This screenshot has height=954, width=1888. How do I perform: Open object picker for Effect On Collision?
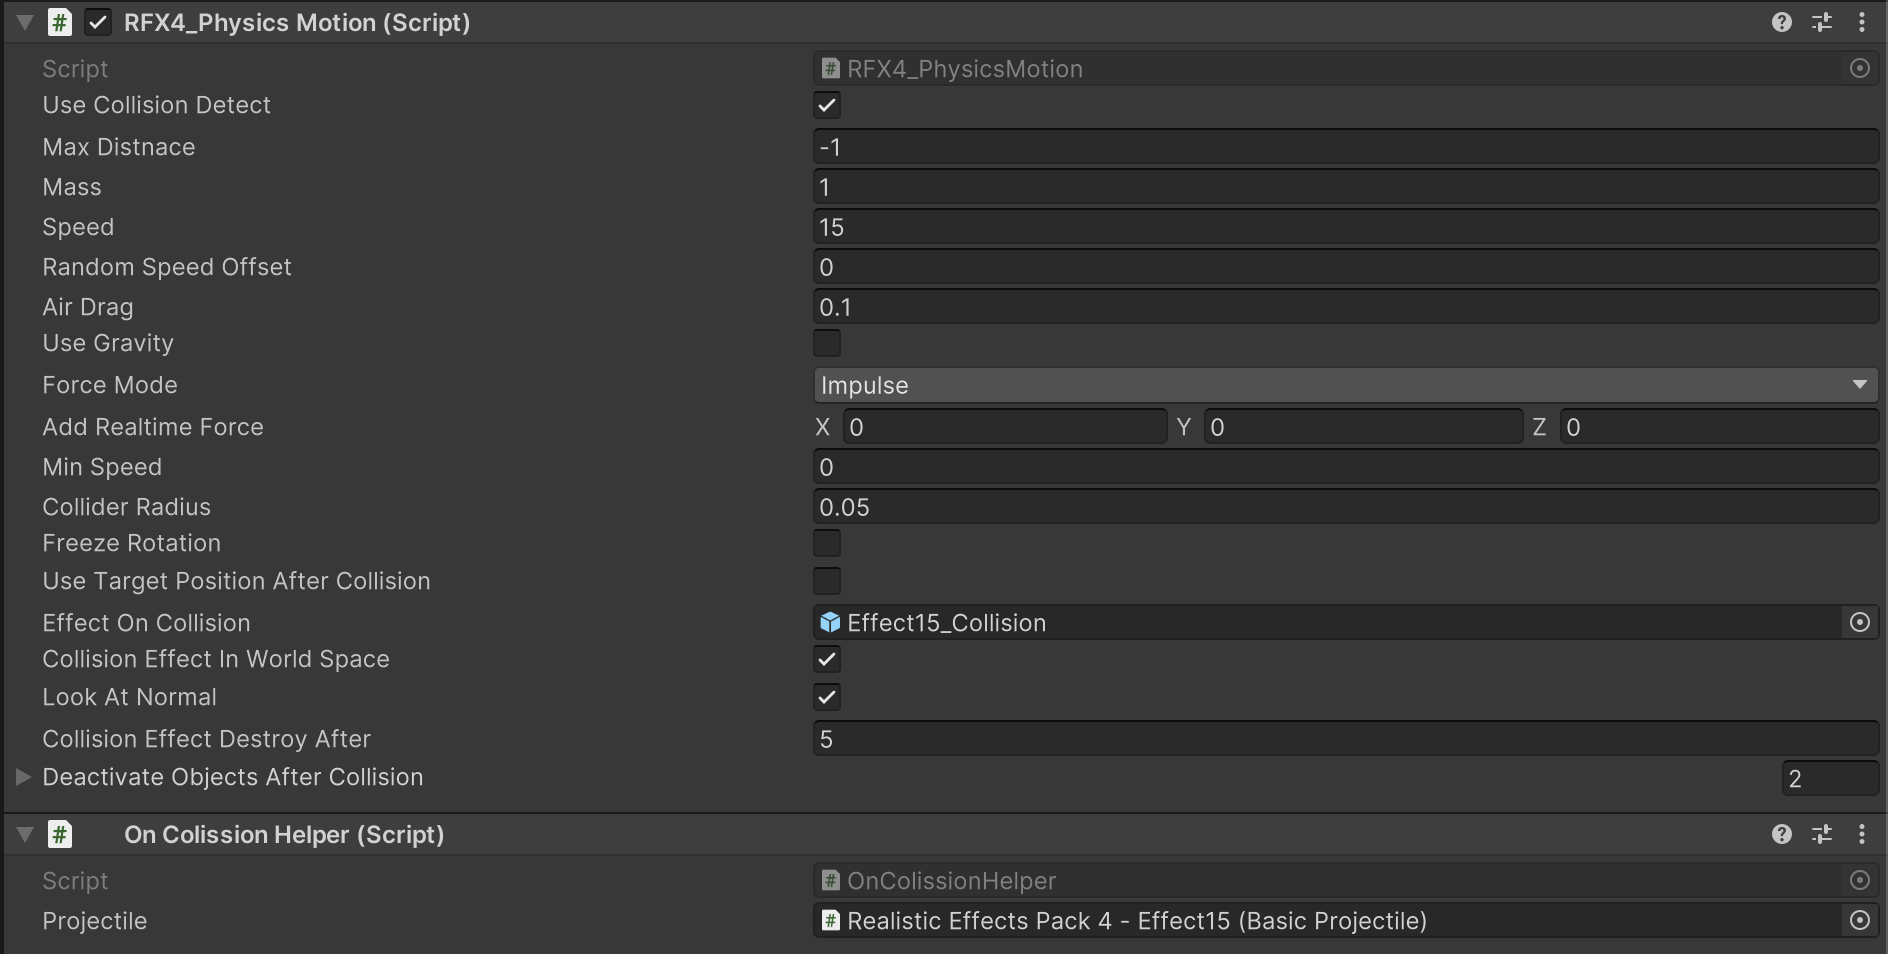1859,623
